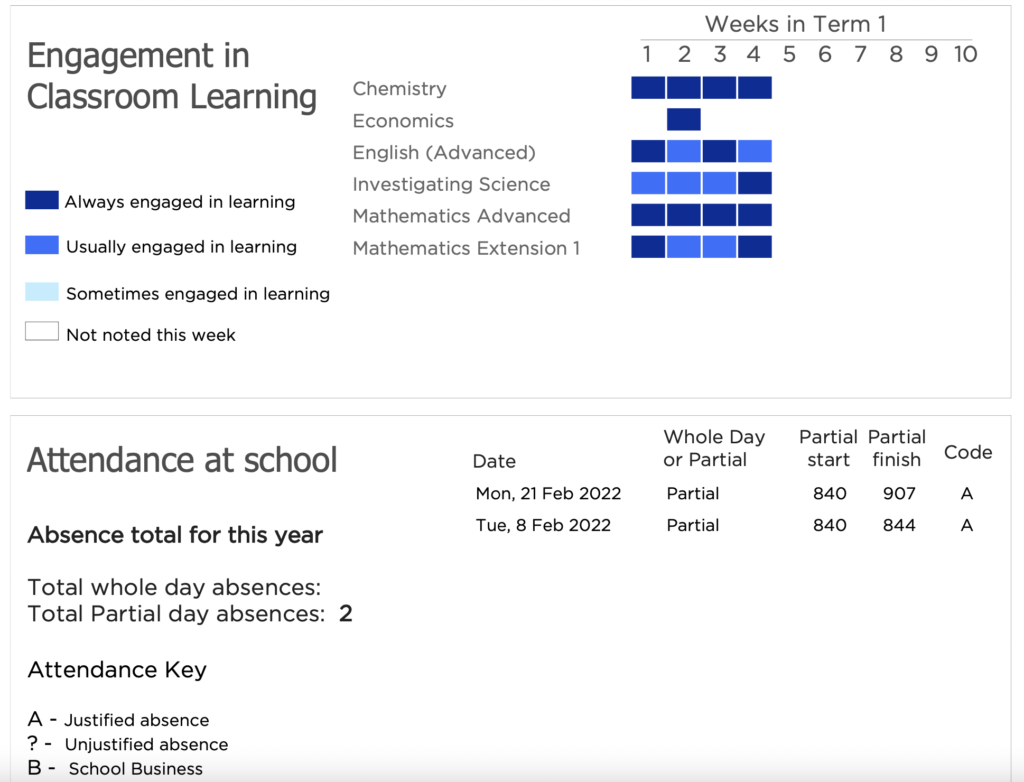
Task: Click start time 840 for 8 Feb
Action: click(x=830, y=525)
